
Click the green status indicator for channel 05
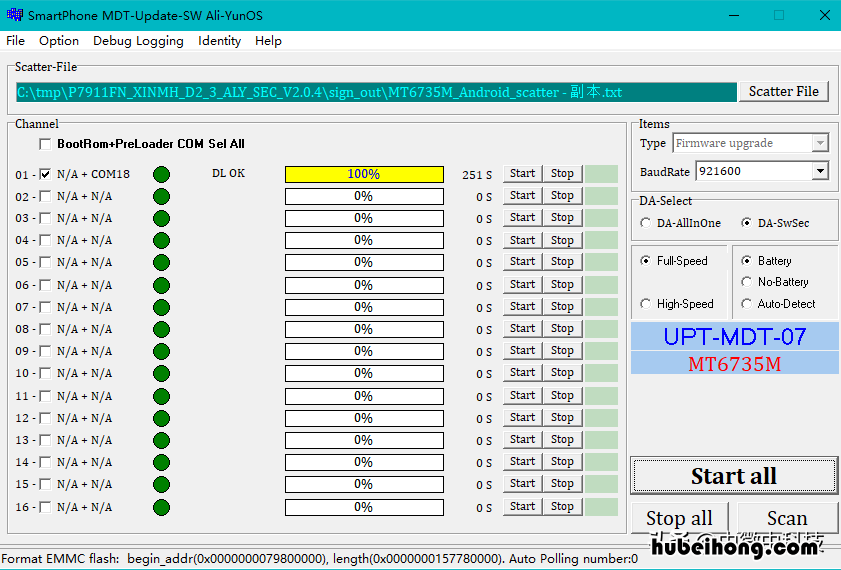(x=161, y=262)
